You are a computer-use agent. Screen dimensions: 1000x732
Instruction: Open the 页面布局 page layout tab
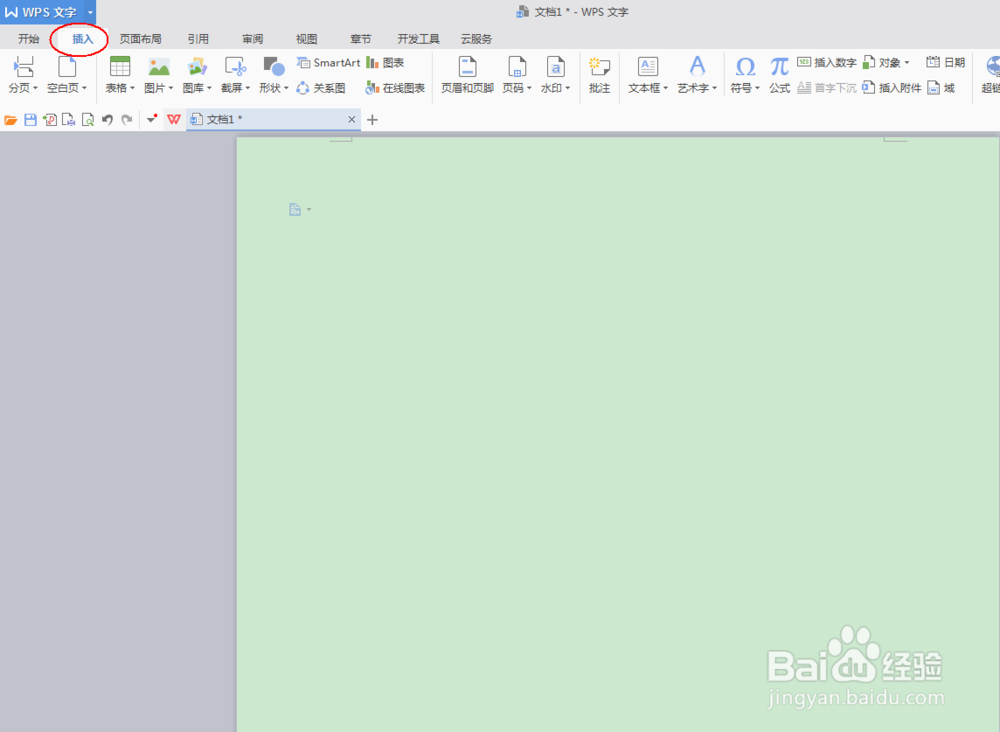pos(140,39)
